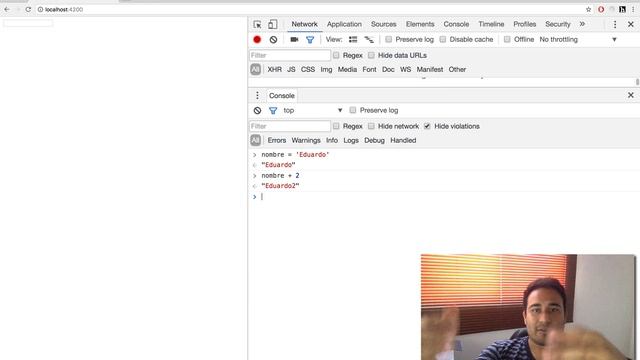Switch to the Network tab
640x360 pixels.
pyautogui.click(x=304, y=24)
